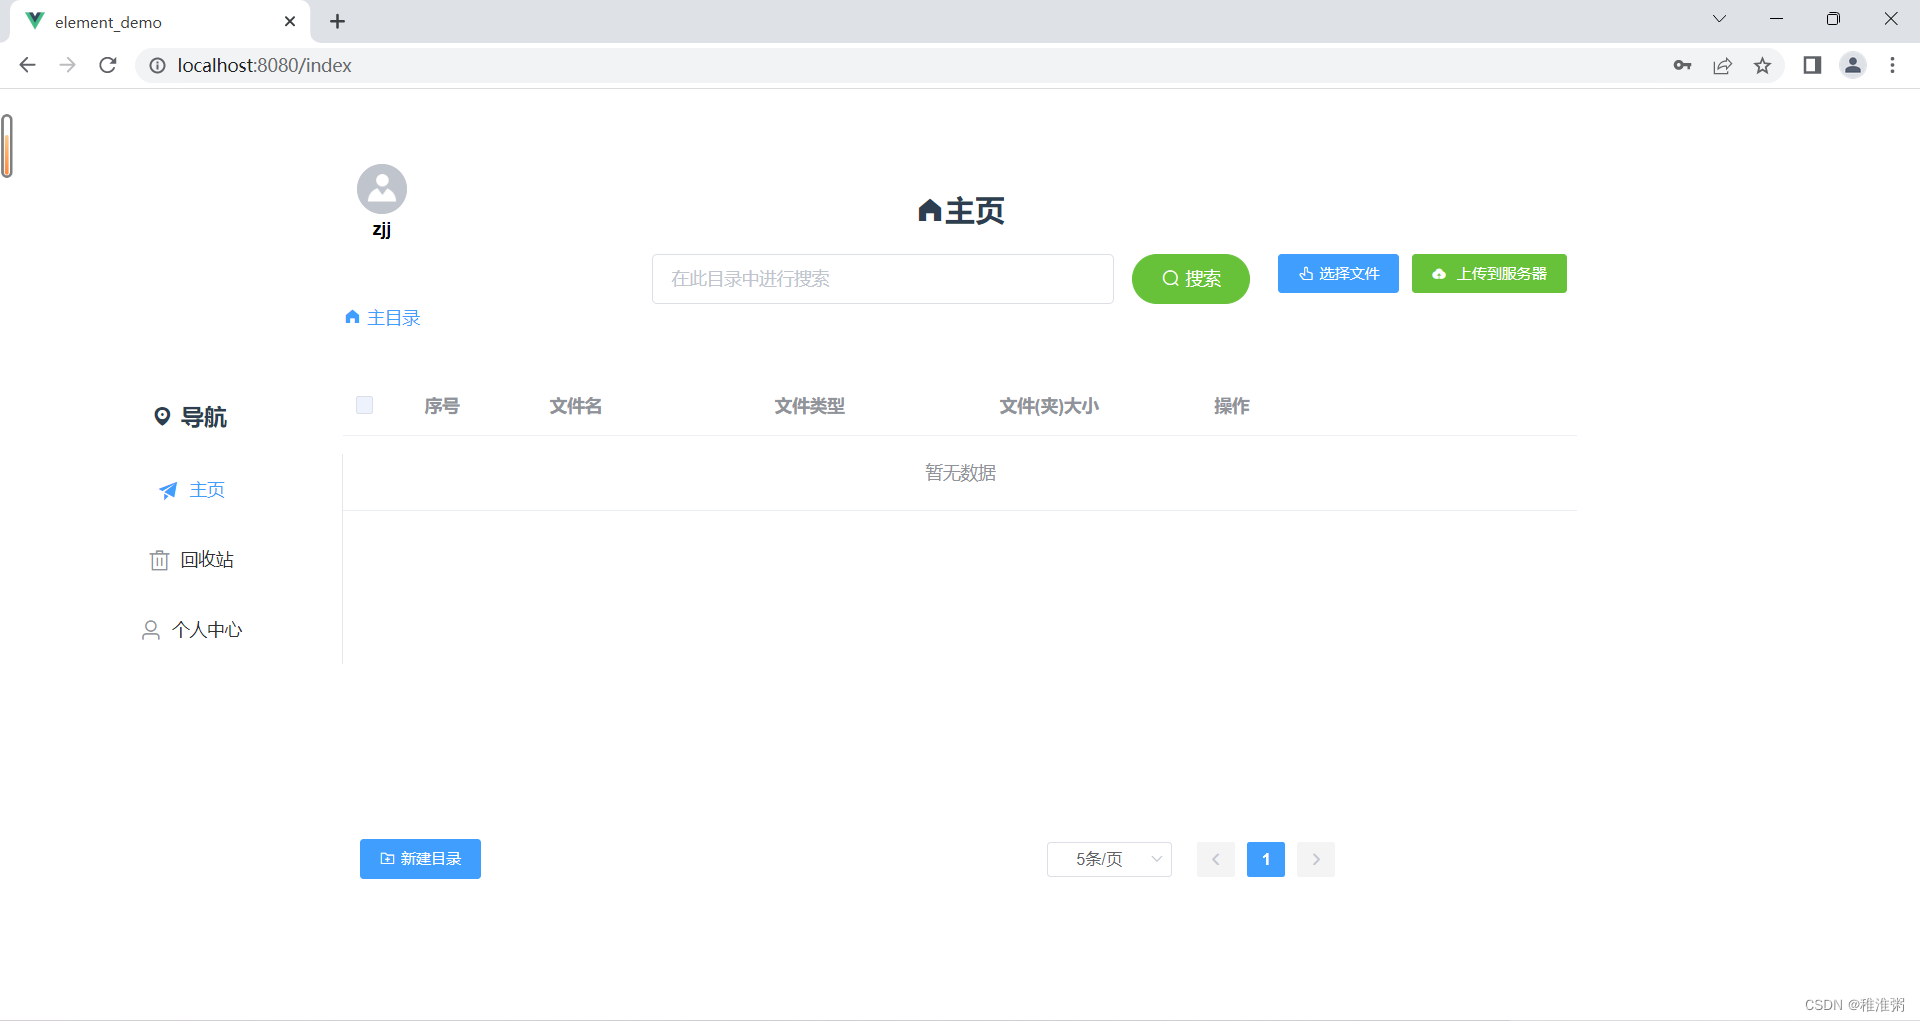The image size is (1920, 1021).
Task: Follow the 主目录 breadcrumb link
Action: point(393,316)
